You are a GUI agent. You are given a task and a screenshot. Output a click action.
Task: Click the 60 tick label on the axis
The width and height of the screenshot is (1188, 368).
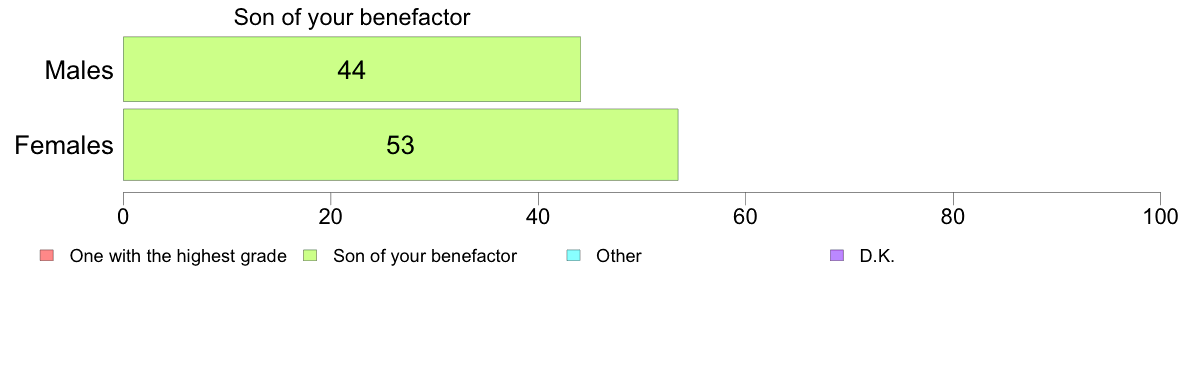pyautogui.click(x=746, y=216)
